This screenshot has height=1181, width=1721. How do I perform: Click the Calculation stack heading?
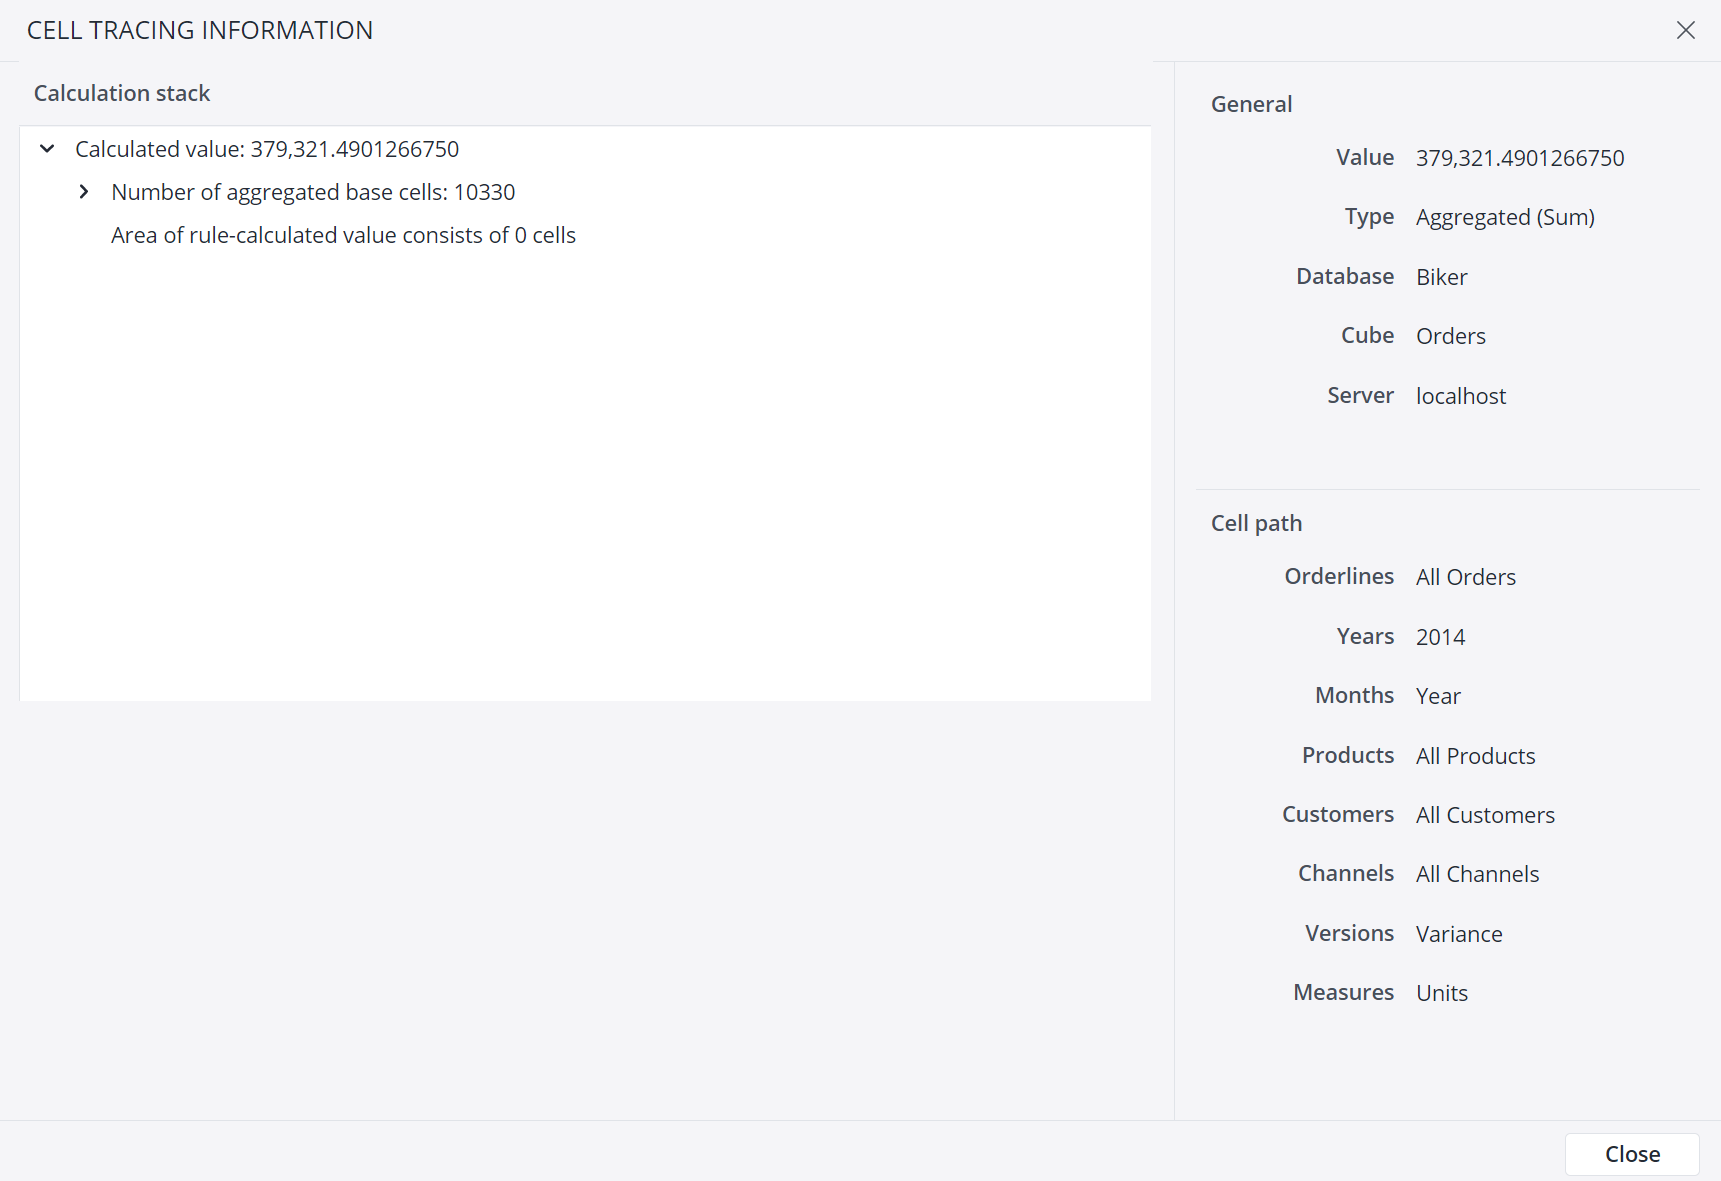[x=122, y=93]
